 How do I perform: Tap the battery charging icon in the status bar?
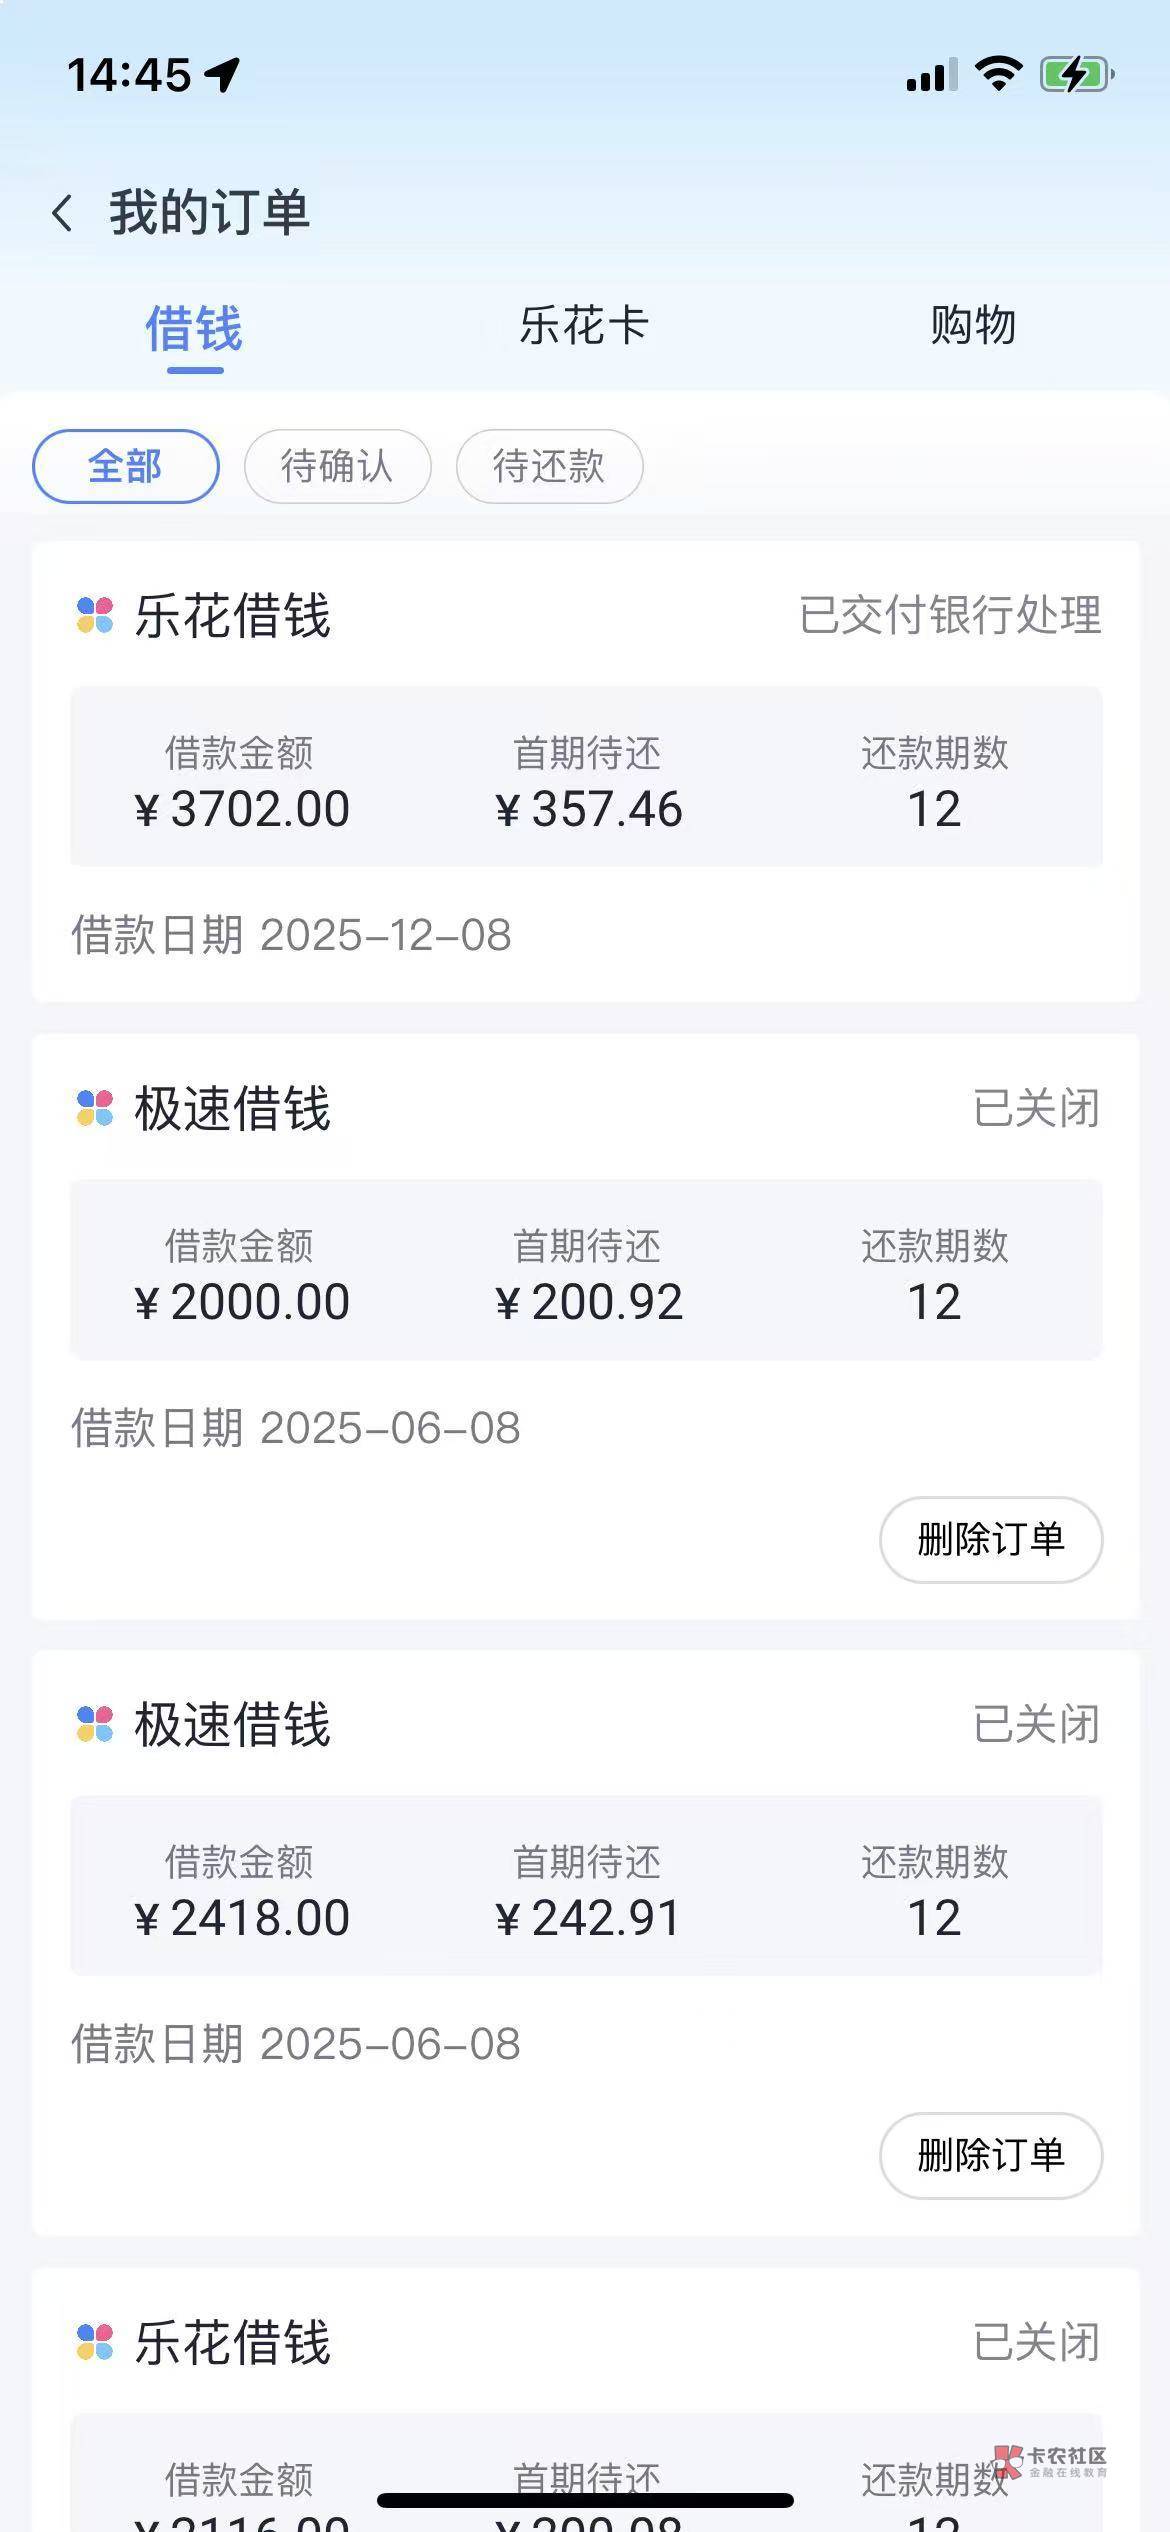pyautogui.click(x=1076, y=75)
